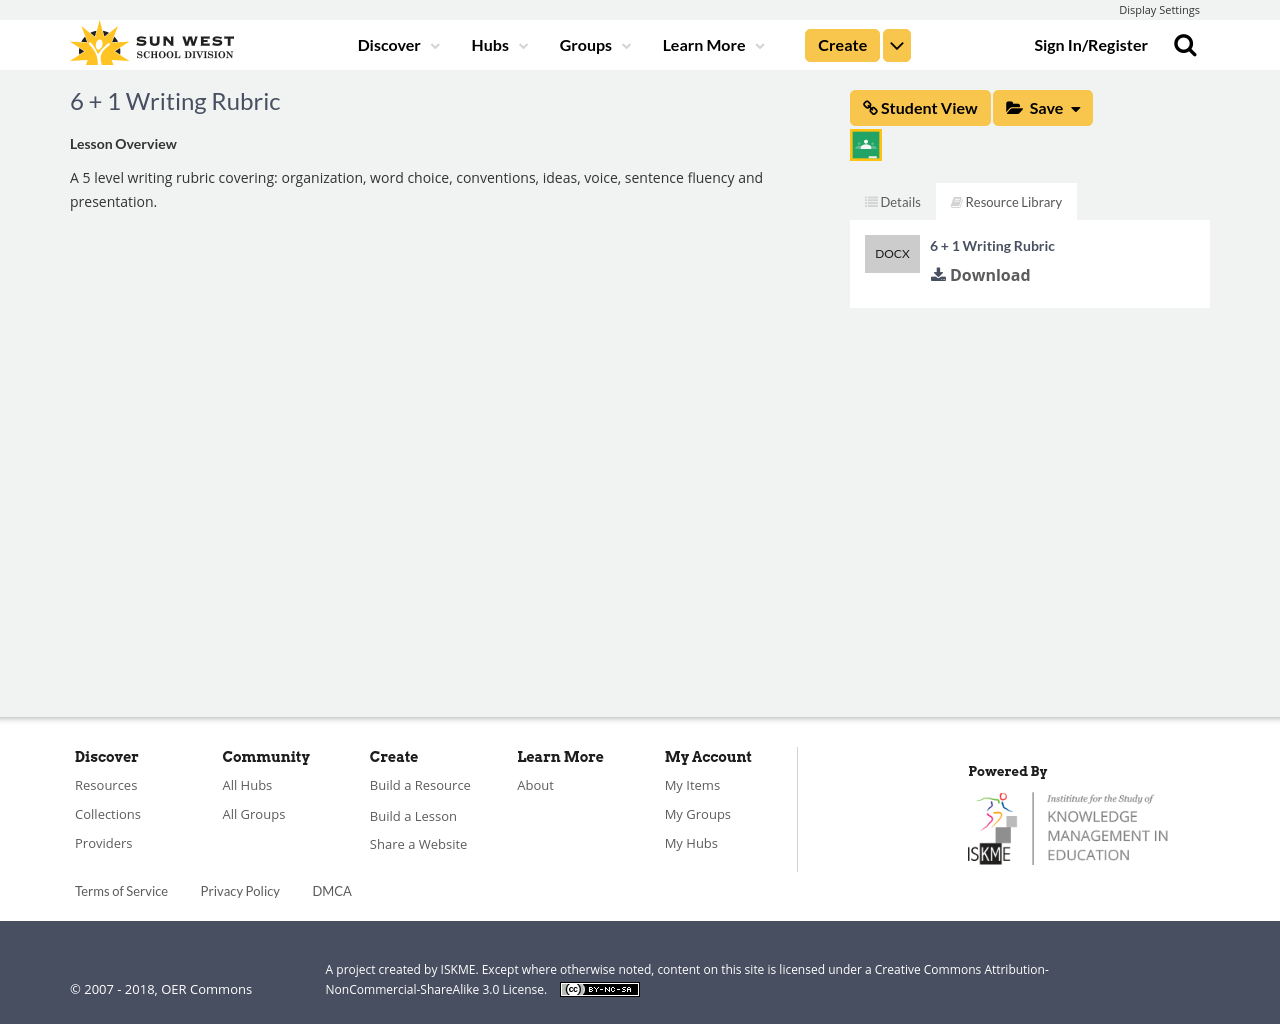Screen dimensions: 1280x1024
Task: Click the DOCX file type badge
Action: pos(892,254)
